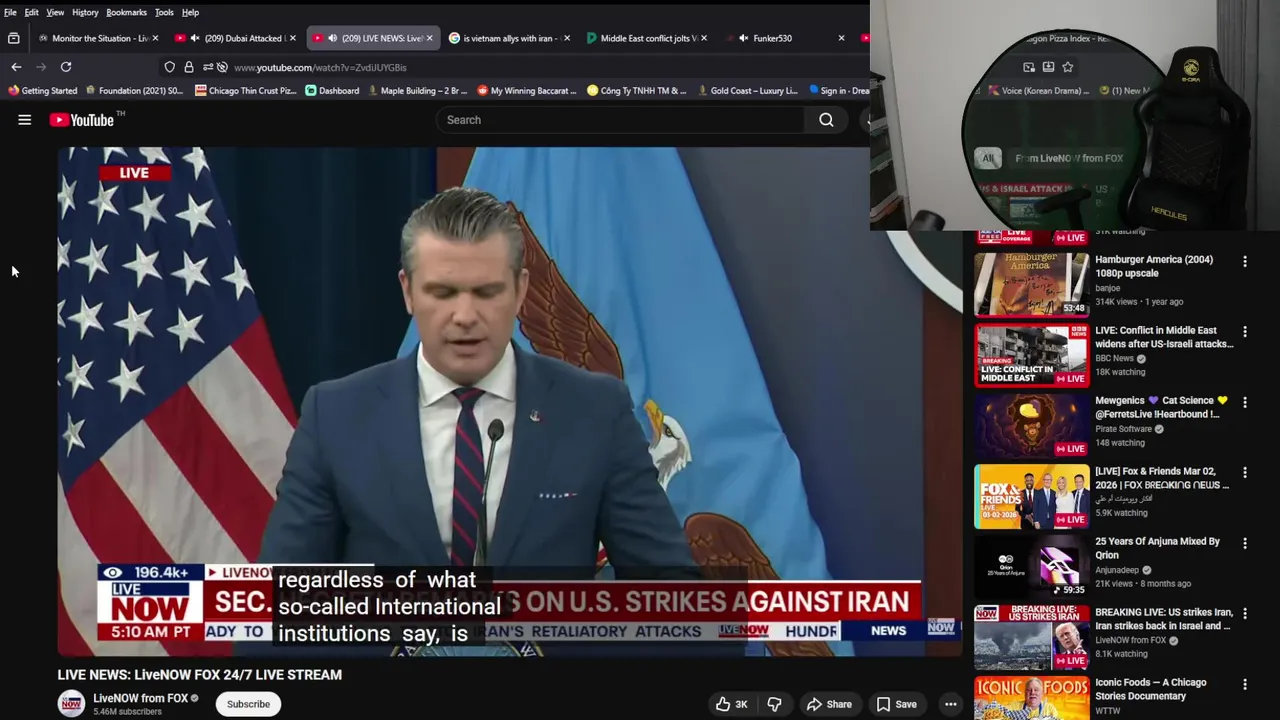The width and height of the screenshot is (1280, 720).
Task: Go back in browser history
Action: pos(16,67)
